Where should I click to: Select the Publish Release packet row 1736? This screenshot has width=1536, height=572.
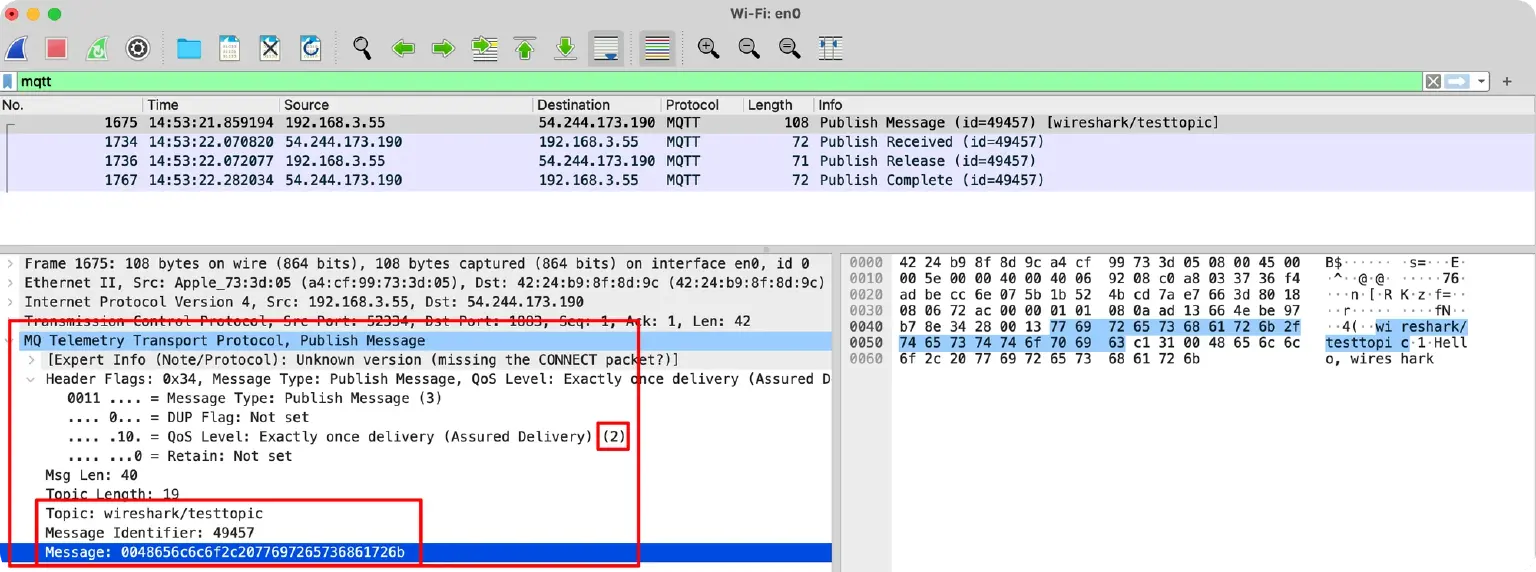point(500,161)
